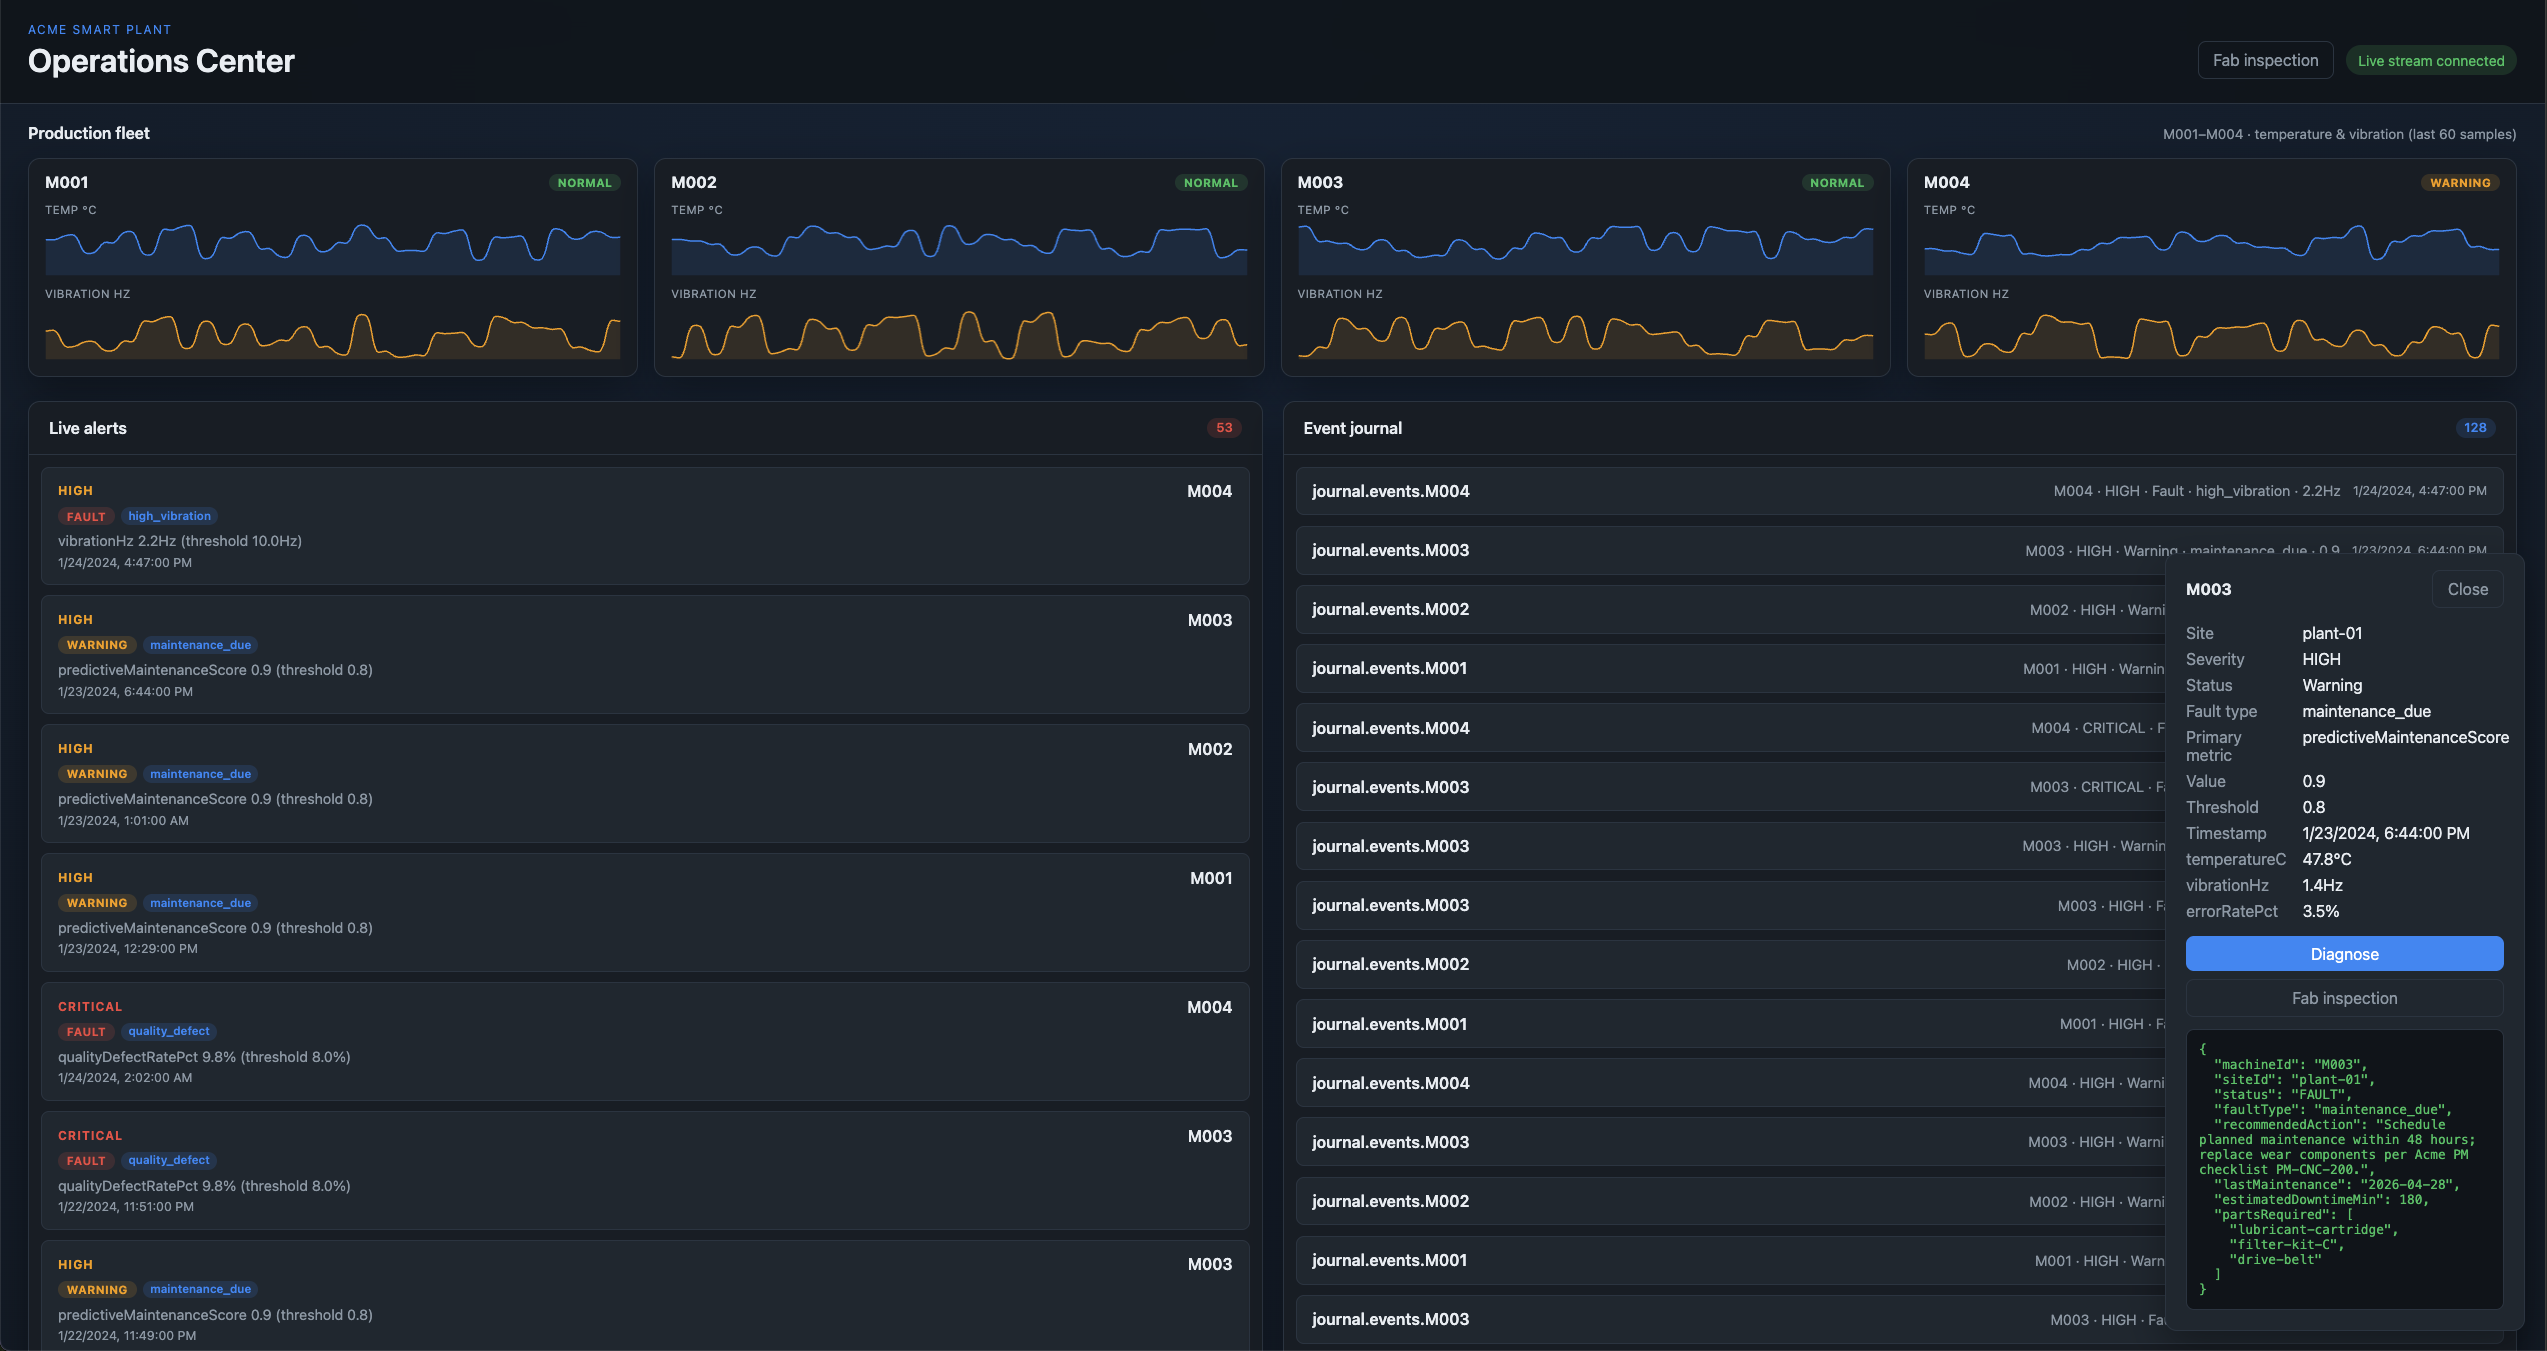This screenshot has height=1351, width=2547.
Task: Click the M001 temperature sparkline chart
Action: tap(333, 248)
